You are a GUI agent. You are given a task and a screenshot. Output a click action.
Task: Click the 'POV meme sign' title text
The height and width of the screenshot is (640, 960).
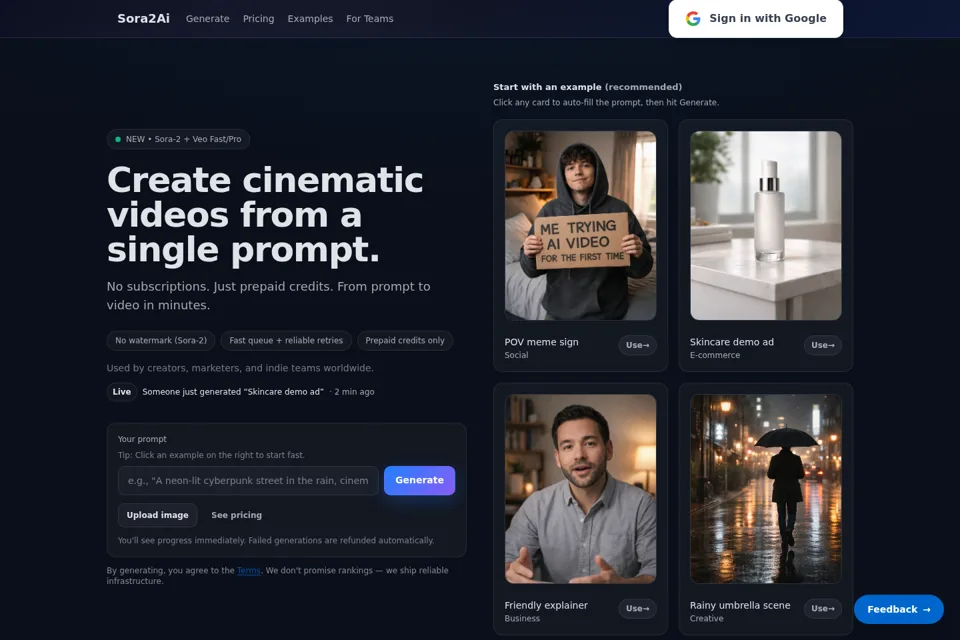click(541, 342)
